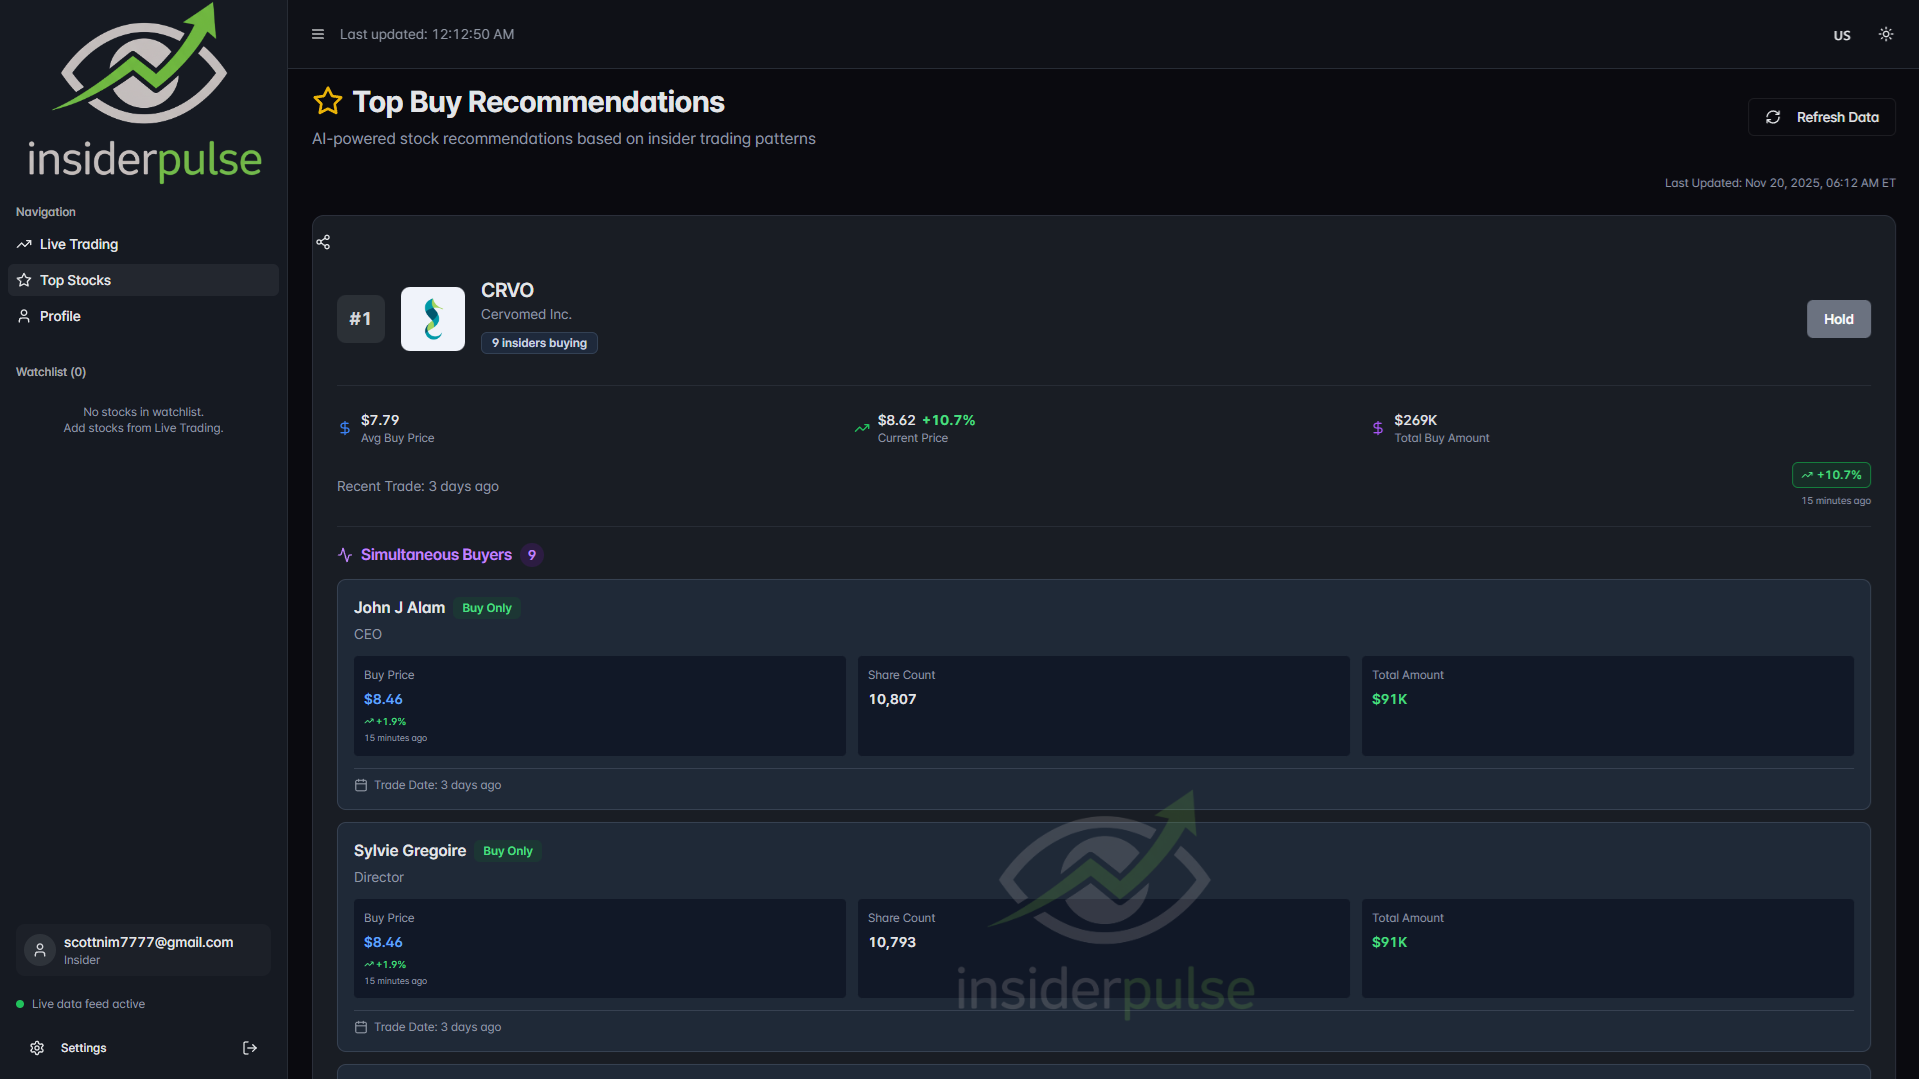Click the trend arrow beside Current Price

(861, 427)
